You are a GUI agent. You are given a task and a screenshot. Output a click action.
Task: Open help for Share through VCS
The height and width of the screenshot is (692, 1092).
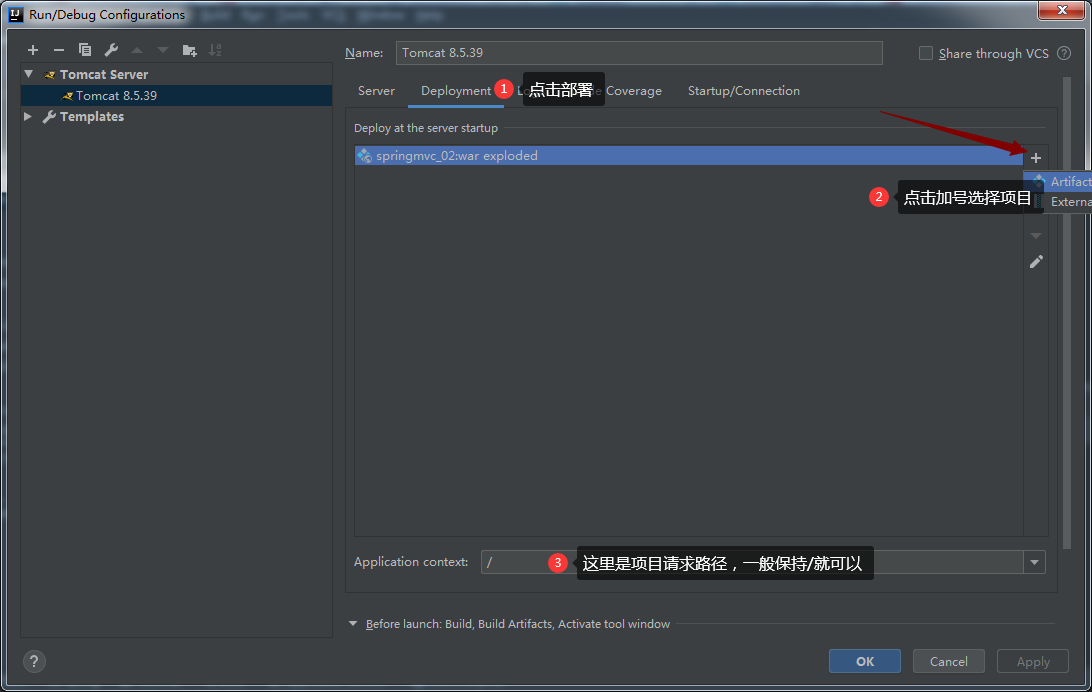pos(1064,53)
